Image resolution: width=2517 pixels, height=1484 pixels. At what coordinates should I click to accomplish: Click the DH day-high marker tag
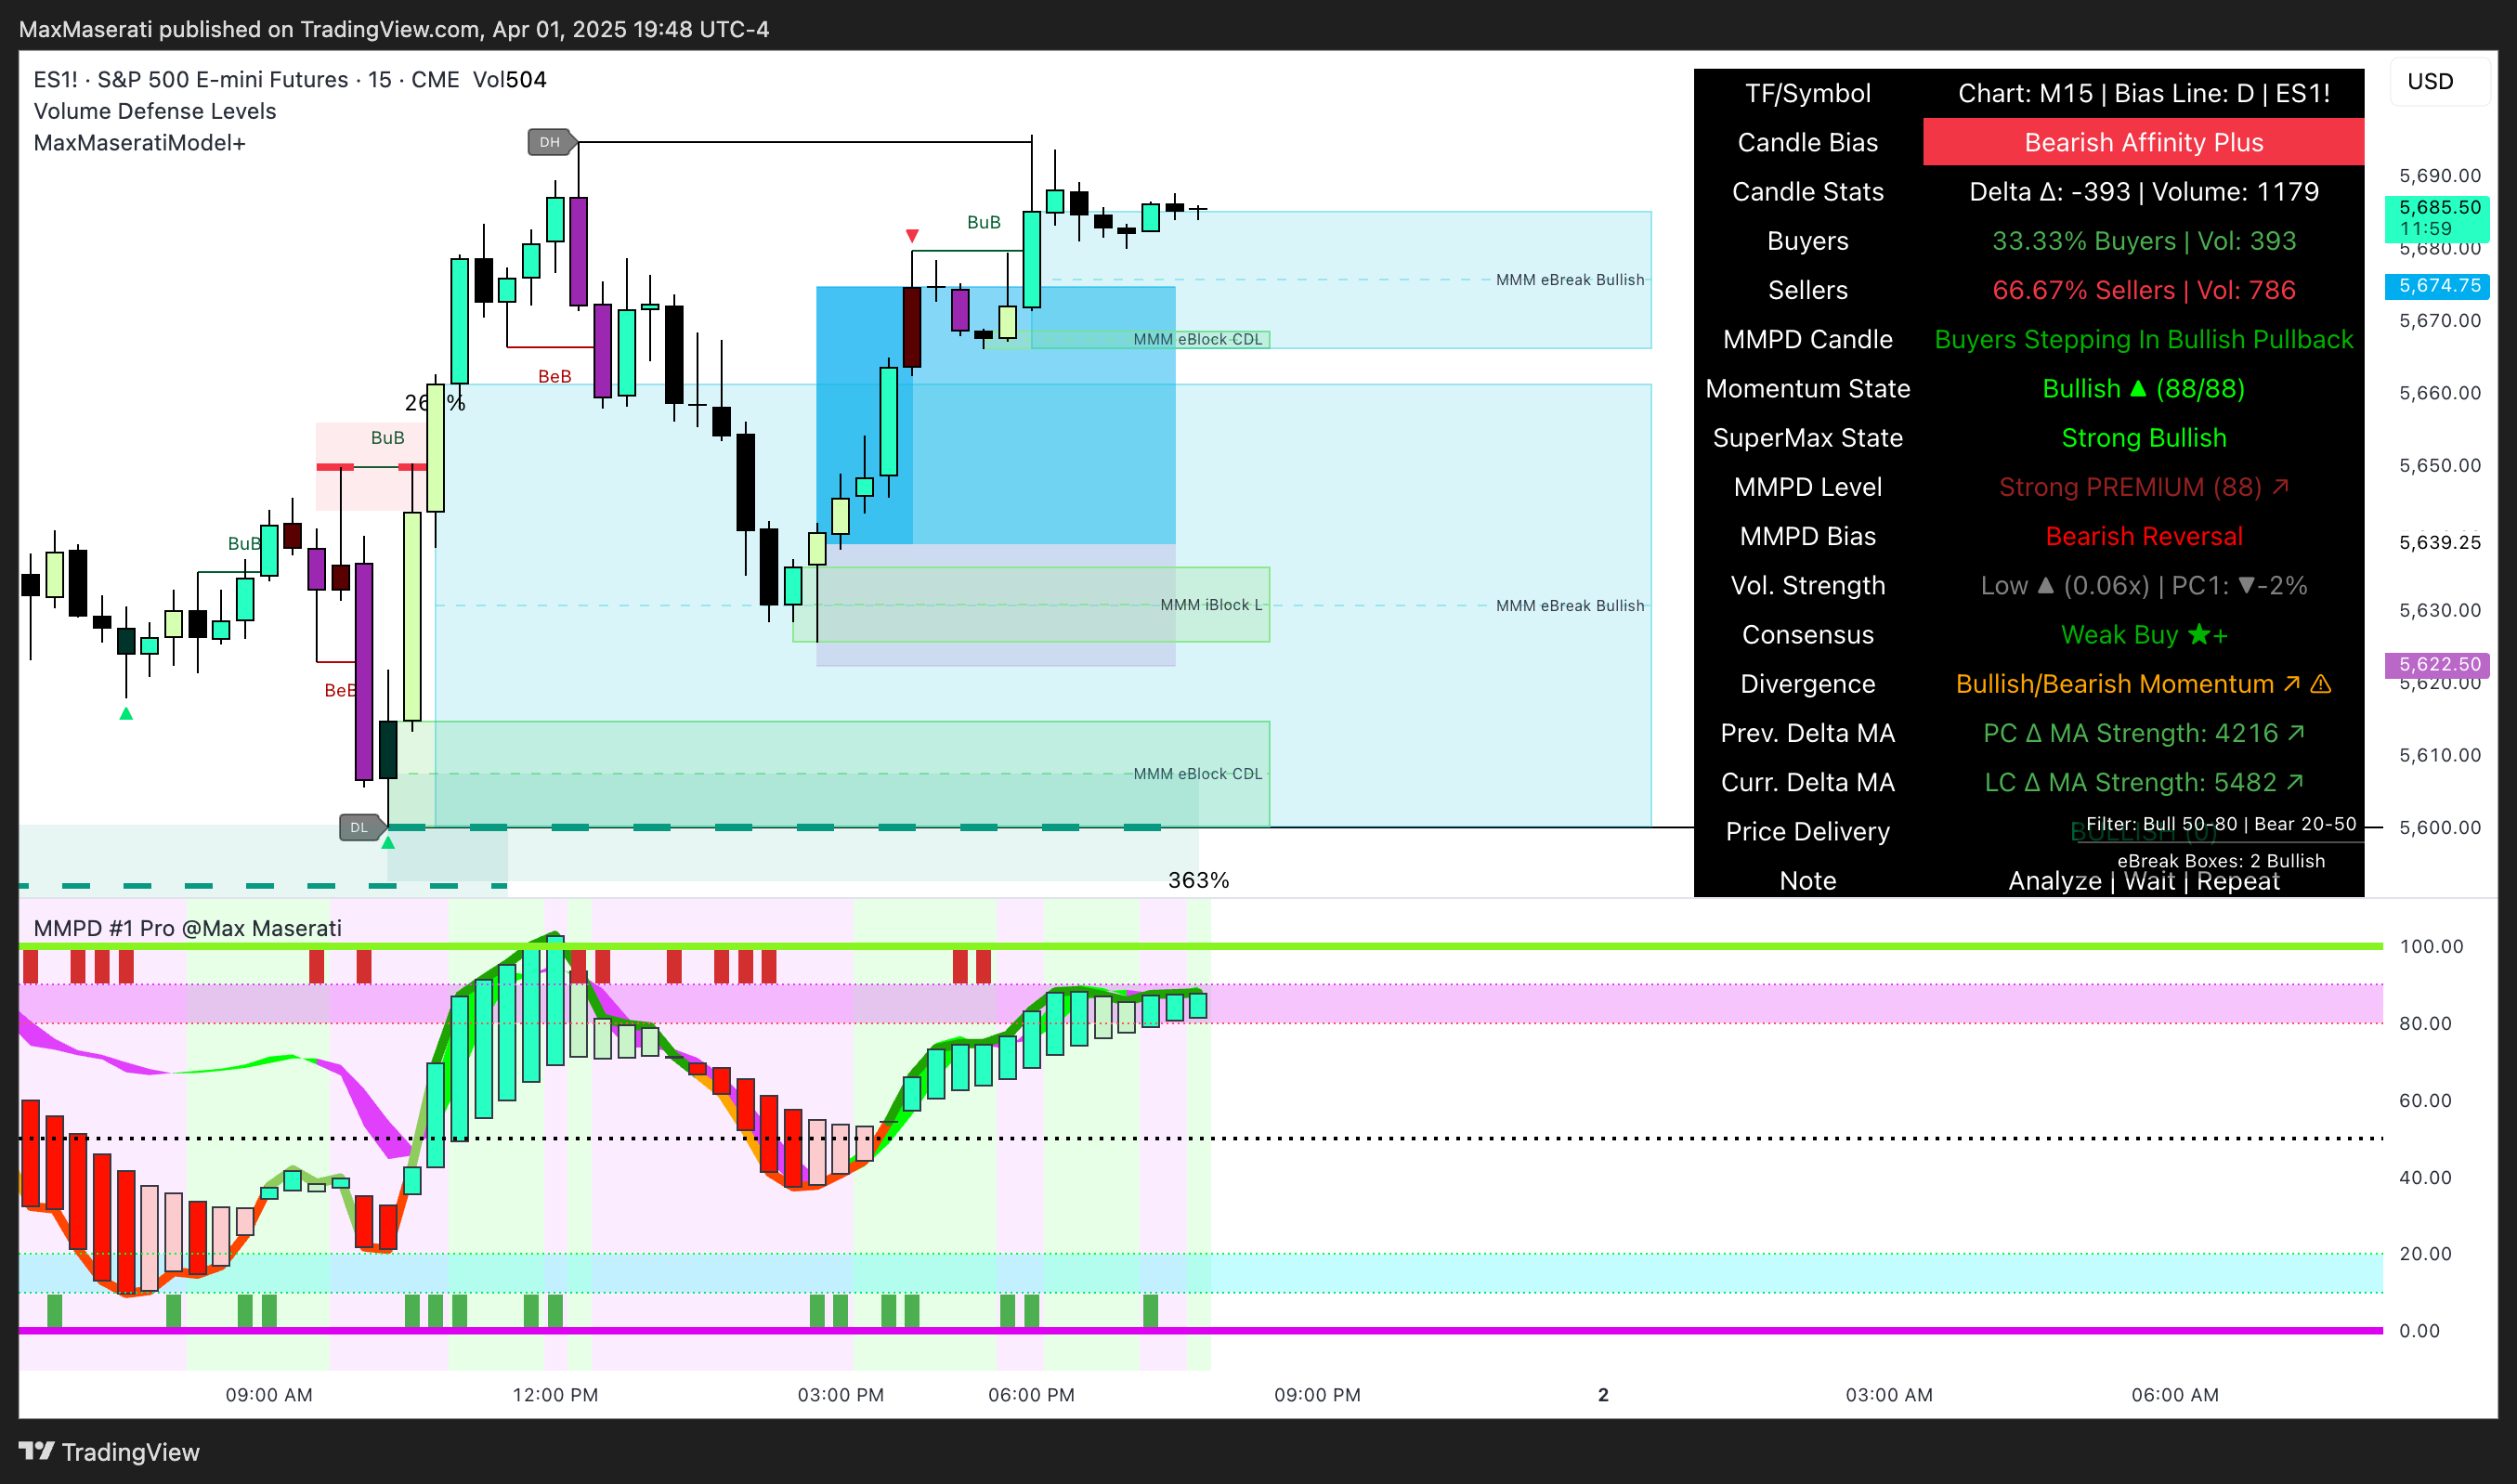(551, 142)
